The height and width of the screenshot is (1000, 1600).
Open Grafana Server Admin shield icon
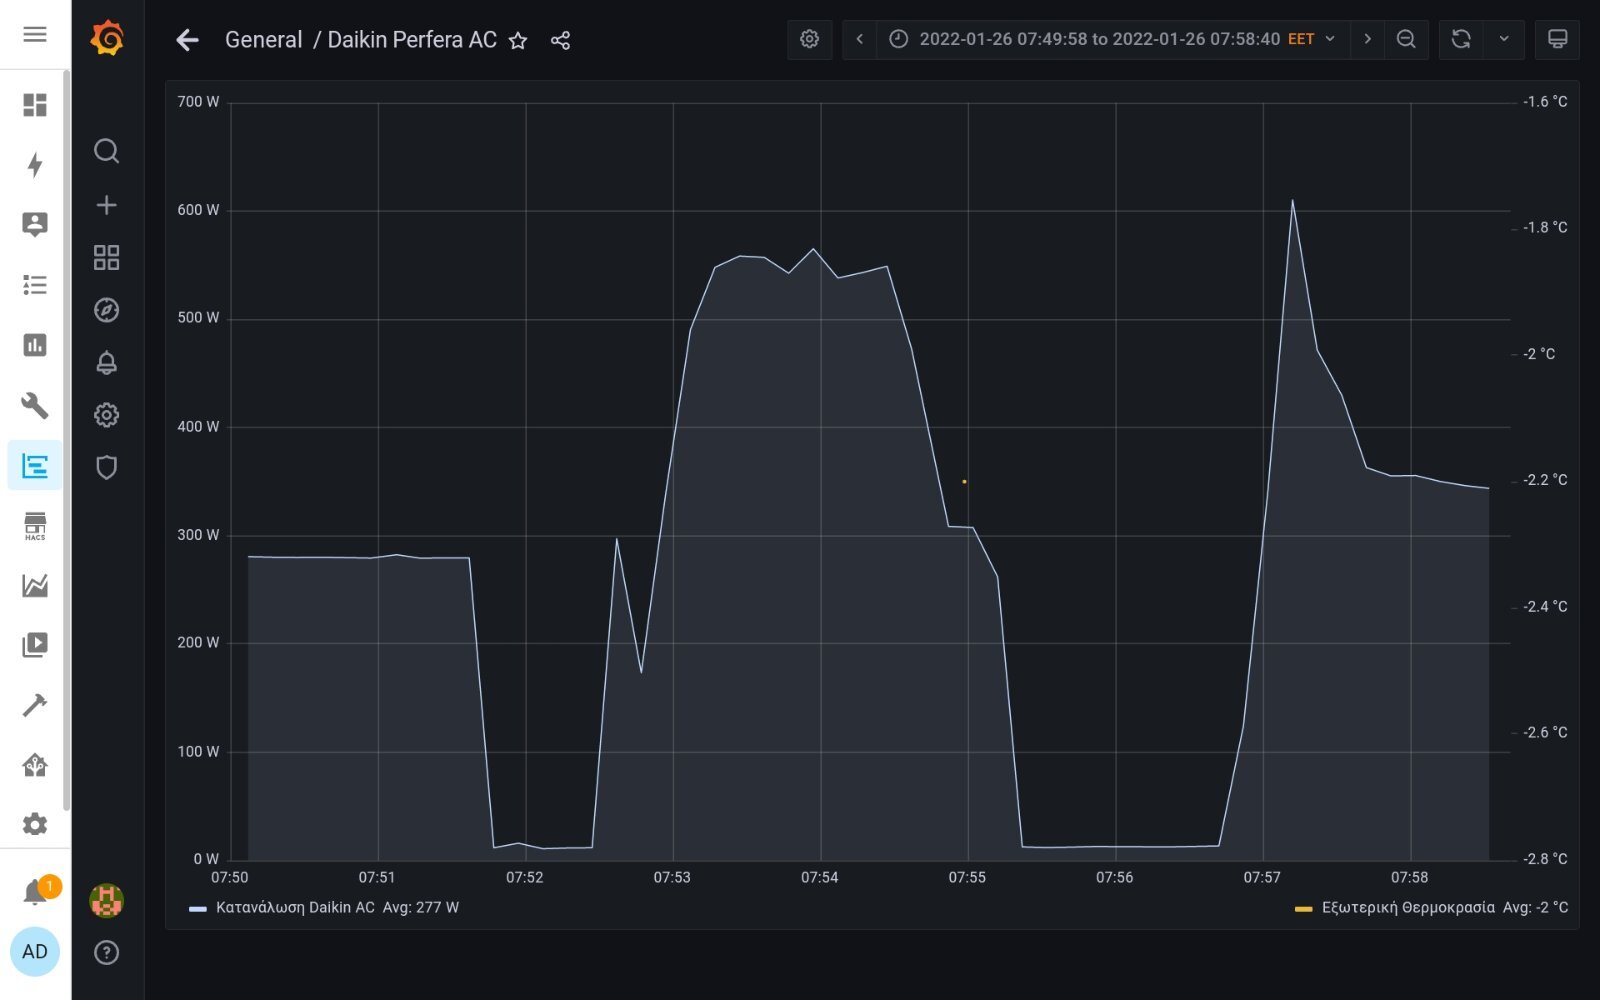pos(107,467)
